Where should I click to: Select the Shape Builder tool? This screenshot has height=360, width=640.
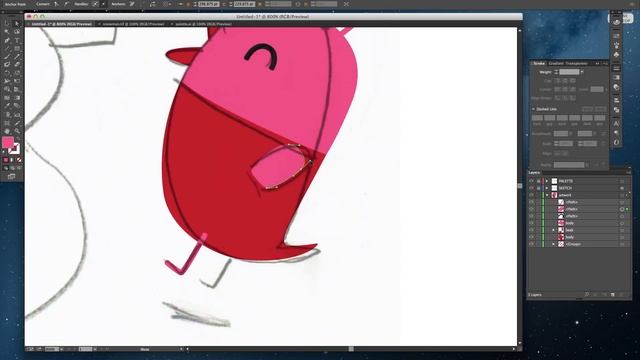click(x=7, y=89)
